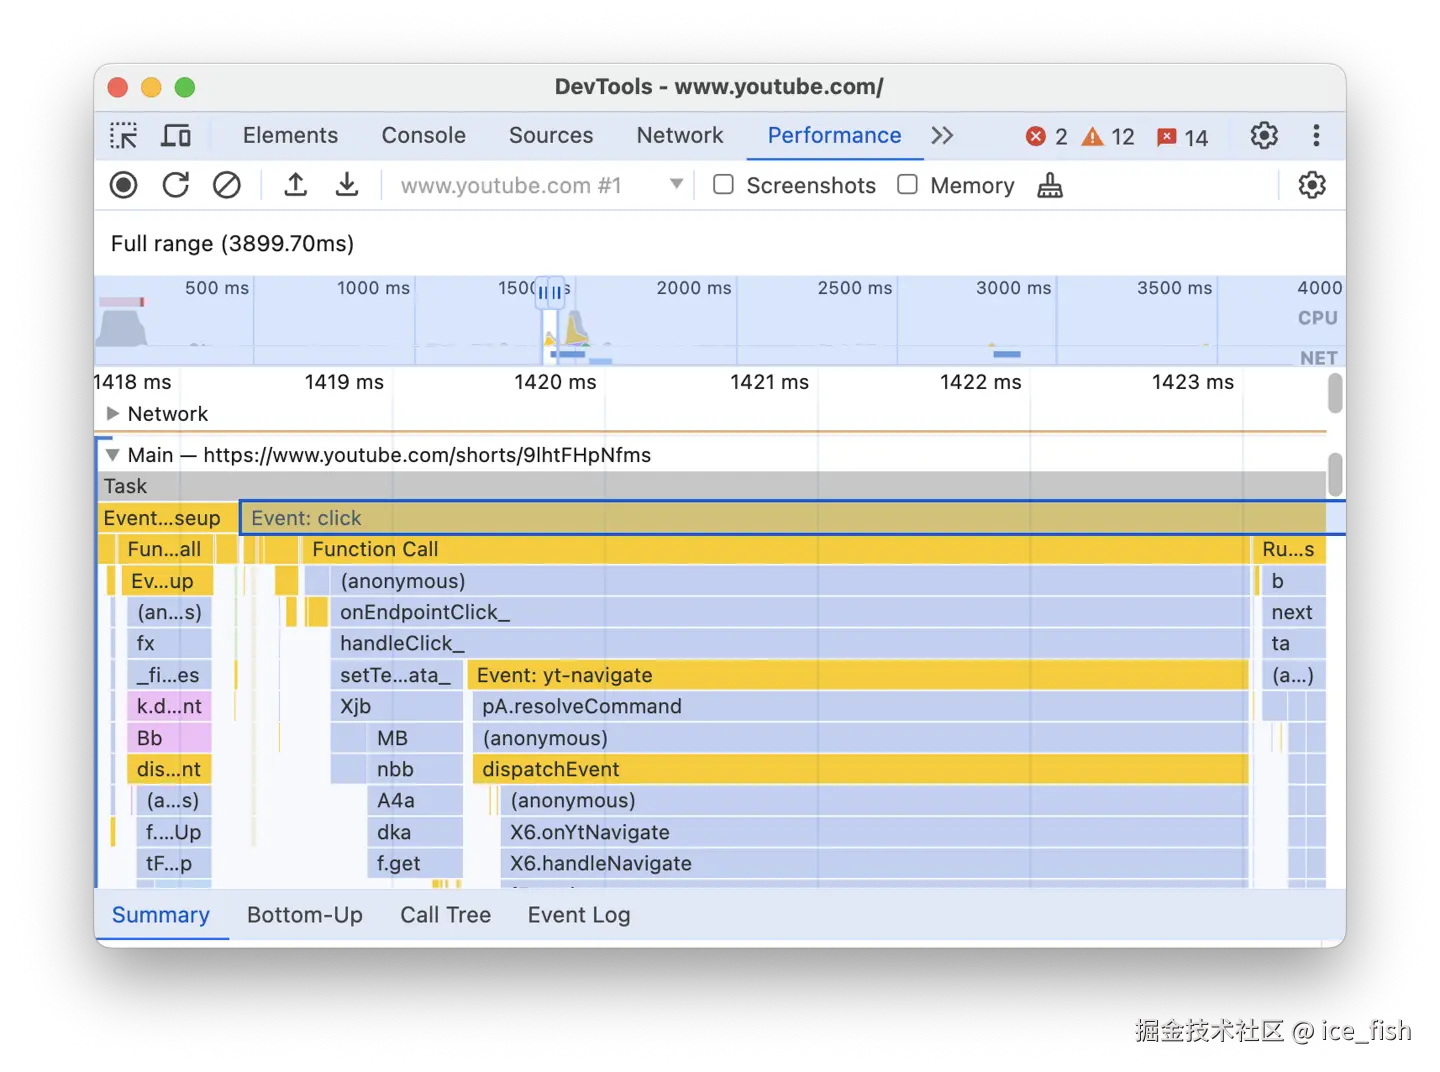Click the timeline vertical scrollbar near ruler
The image size is (1440, 1072).
(x=1335, y=393)
